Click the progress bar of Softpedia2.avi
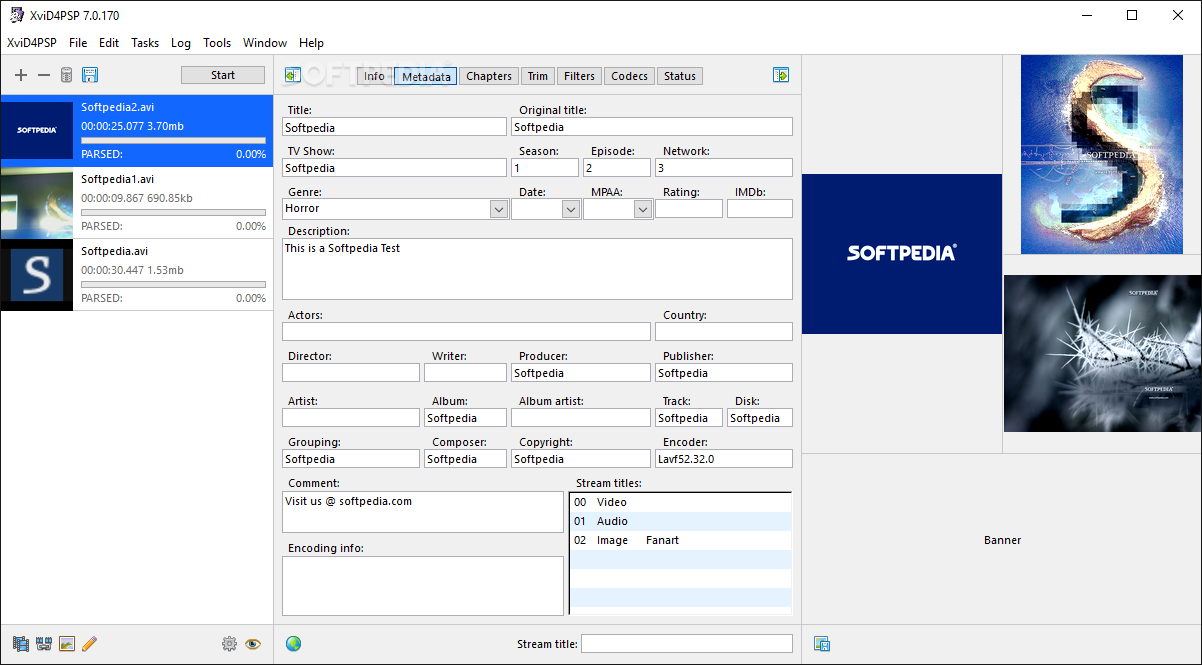The height and width of the screenshot is (665, 1202). [173, 140]
